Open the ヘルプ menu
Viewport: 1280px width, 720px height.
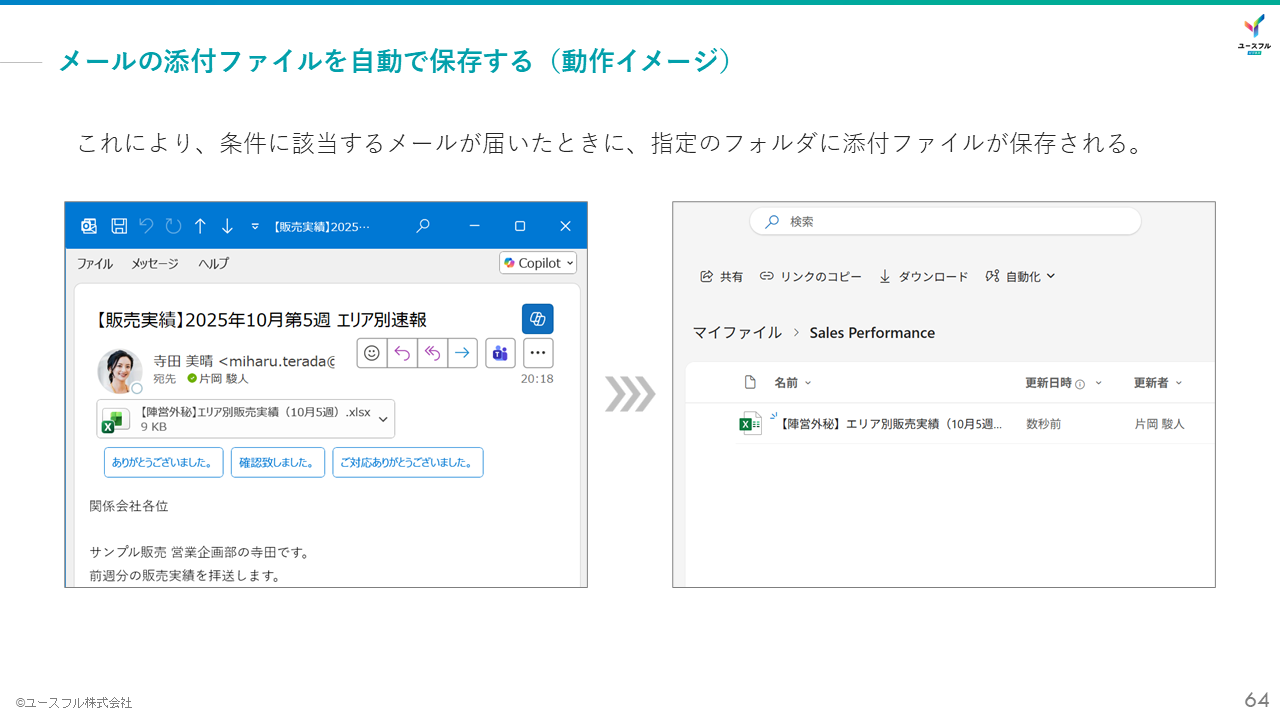pos(213,264)
